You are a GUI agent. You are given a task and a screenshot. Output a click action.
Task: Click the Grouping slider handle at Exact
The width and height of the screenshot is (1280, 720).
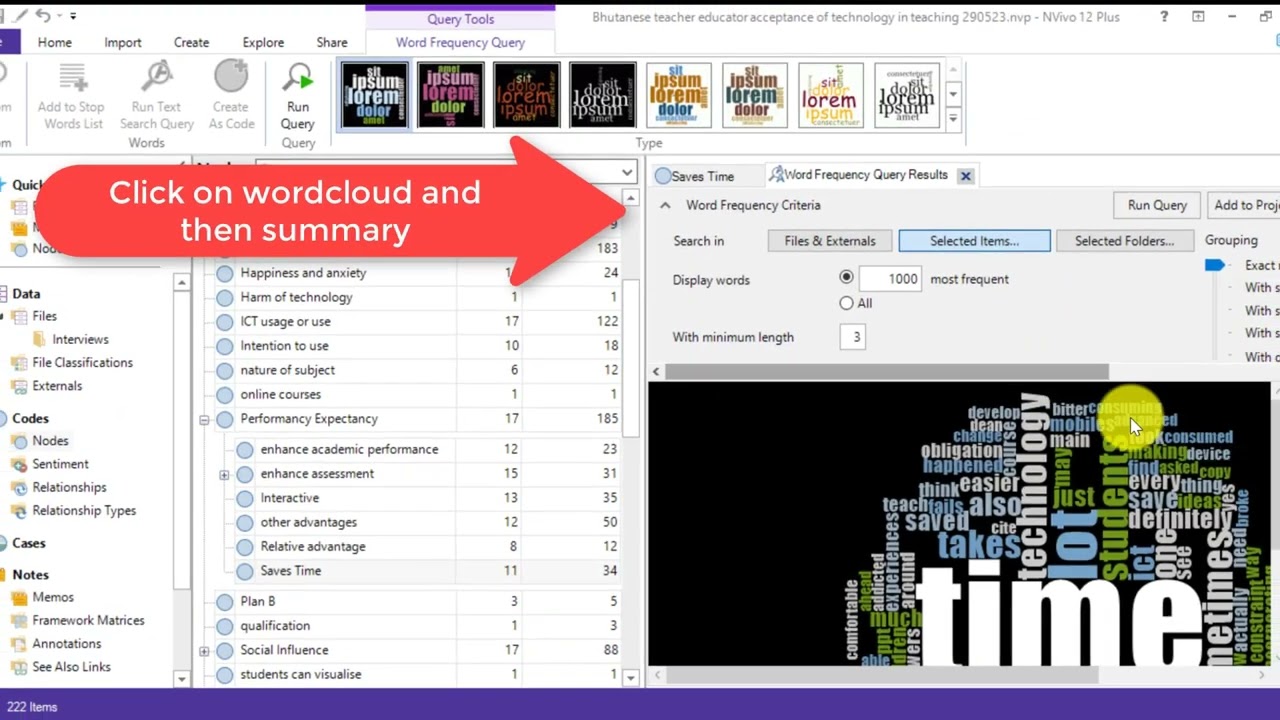pos(1214,265)
